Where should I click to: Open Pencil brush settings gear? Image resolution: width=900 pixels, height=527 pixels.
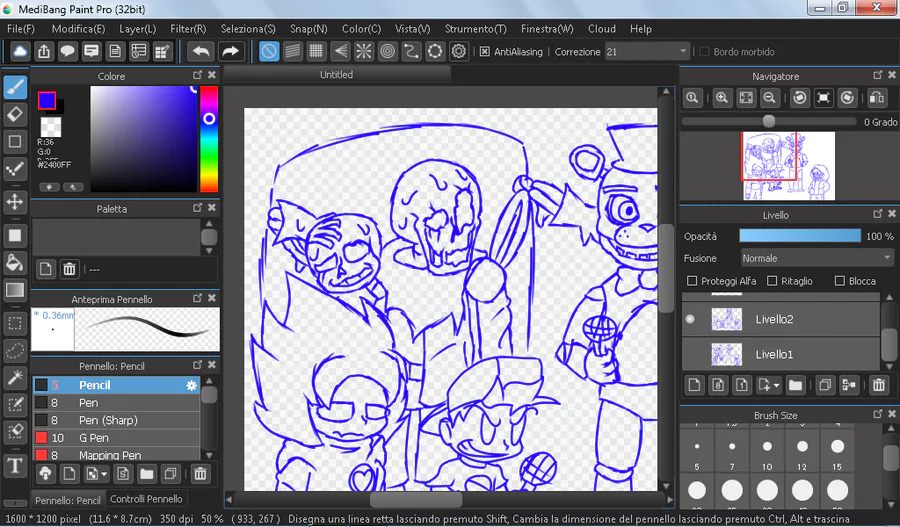pyautogui.click(x=192, y=385)
